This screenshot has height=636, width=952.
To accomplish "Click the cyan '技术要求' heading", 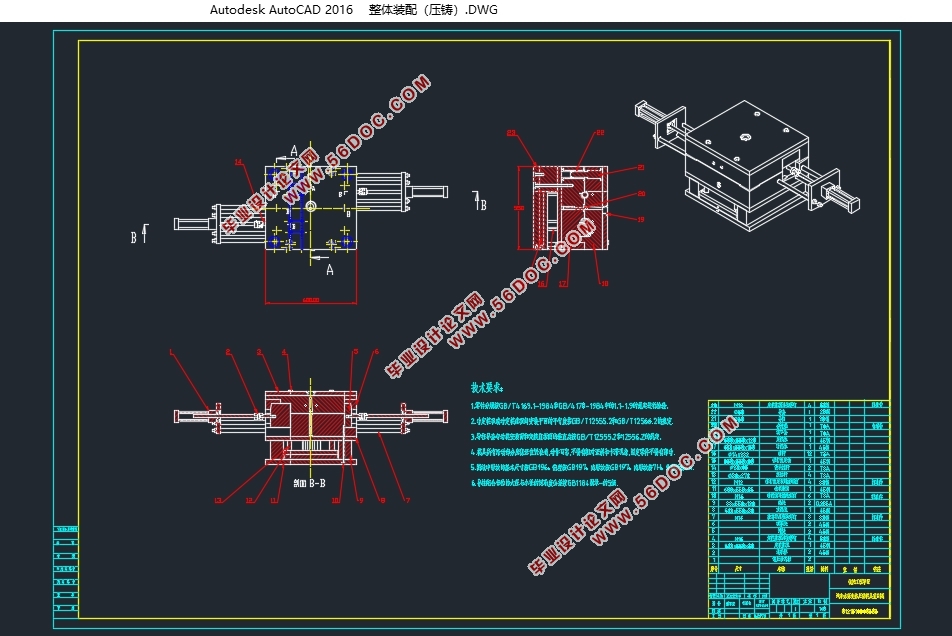I will (x=487, y=387).
